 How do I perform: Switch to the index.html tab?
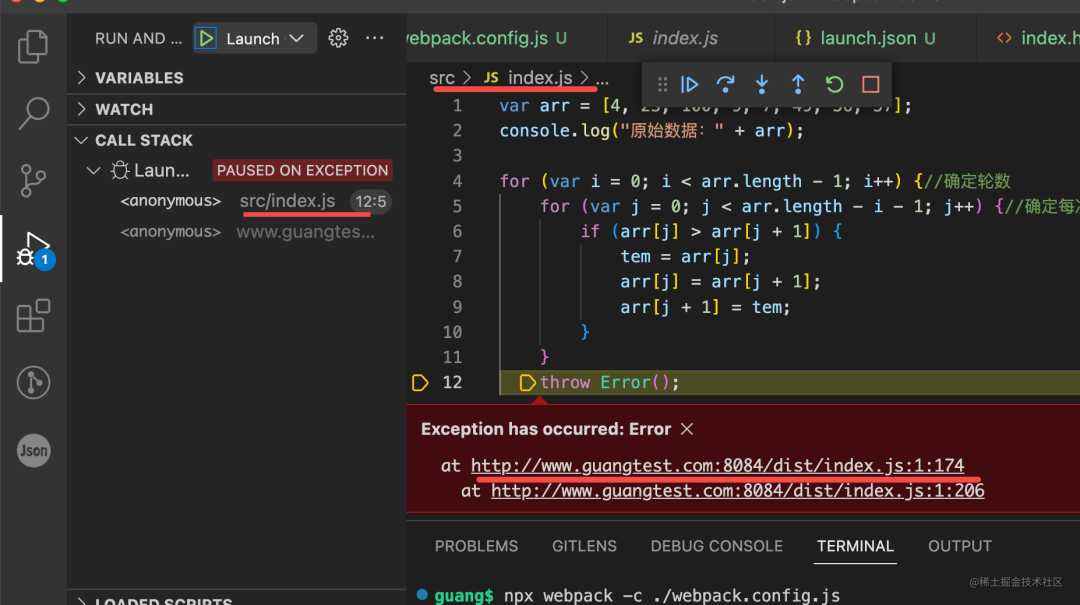click(x=1029, y=38)
